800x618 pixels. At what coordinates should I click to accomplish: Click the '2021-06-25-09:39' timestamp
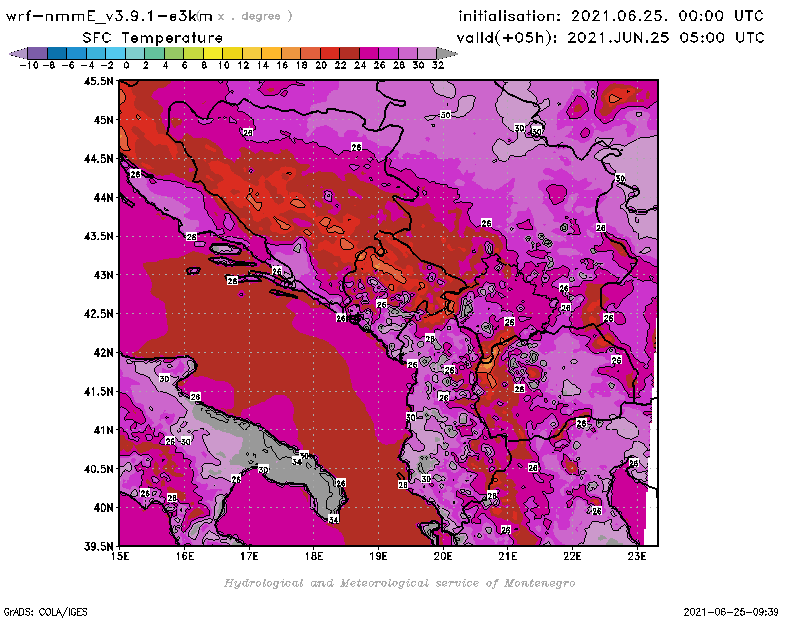pyautogui.click(x=731, y=612)
